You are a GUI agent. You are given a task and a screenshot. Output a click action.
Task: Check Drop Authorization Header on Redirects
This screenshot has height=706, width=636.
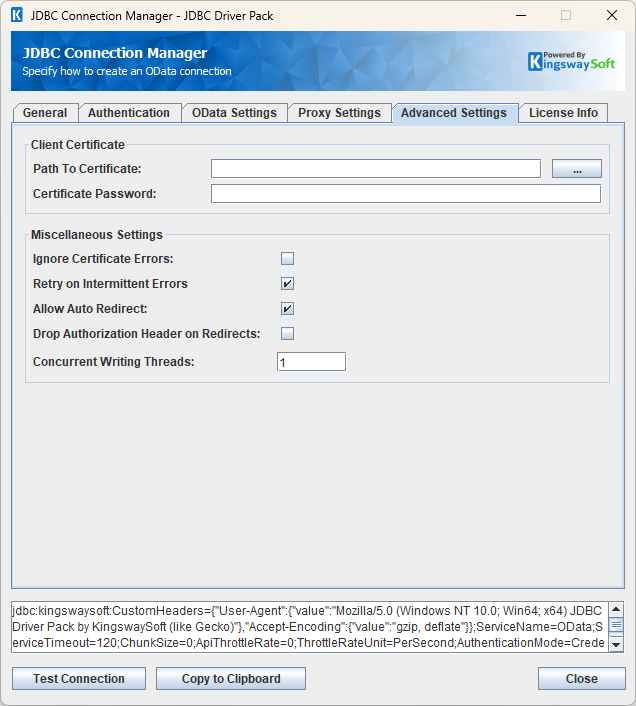click(x=287, y=334)
